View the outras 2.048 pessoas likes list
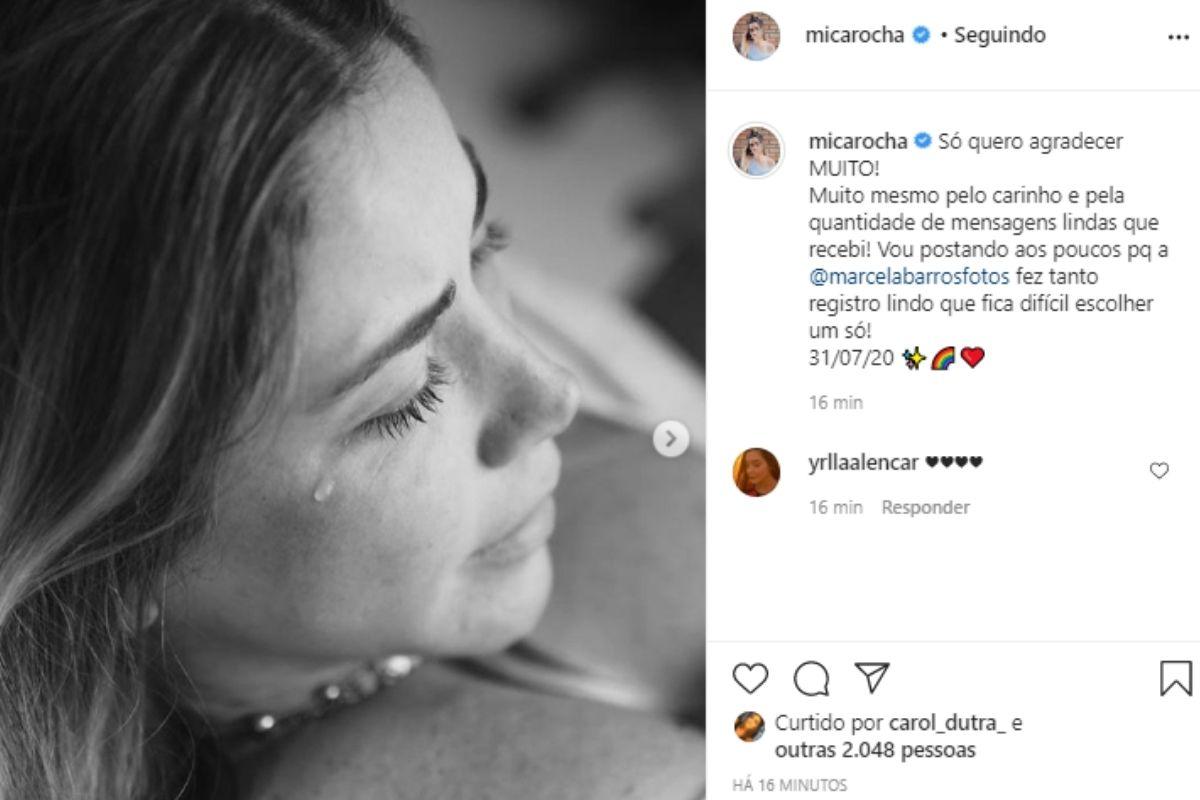Screen dimensions: 1200x800 (891, 750)
